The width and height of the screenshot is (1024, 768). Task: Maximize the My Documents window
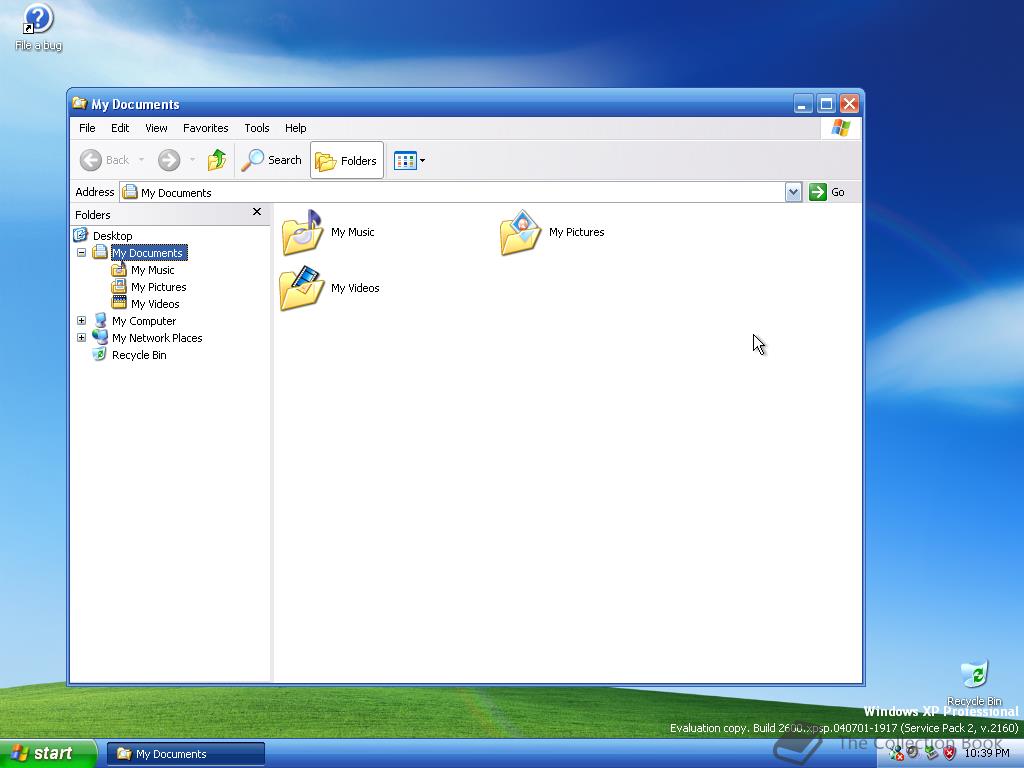coord(826,104)
